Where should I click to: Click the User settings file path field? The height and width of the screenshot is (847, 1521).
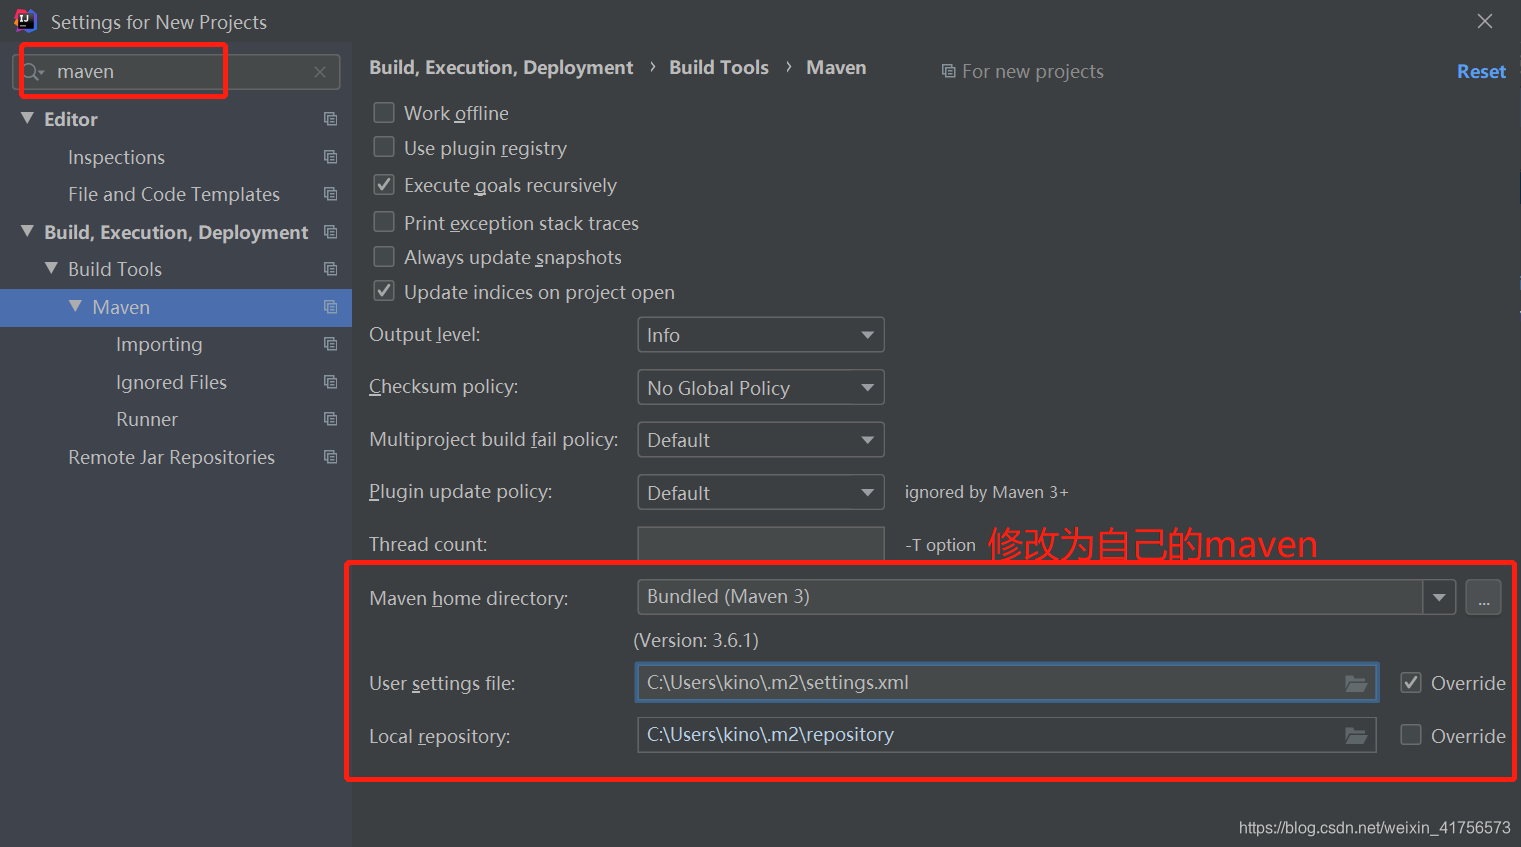point(1007,683)
